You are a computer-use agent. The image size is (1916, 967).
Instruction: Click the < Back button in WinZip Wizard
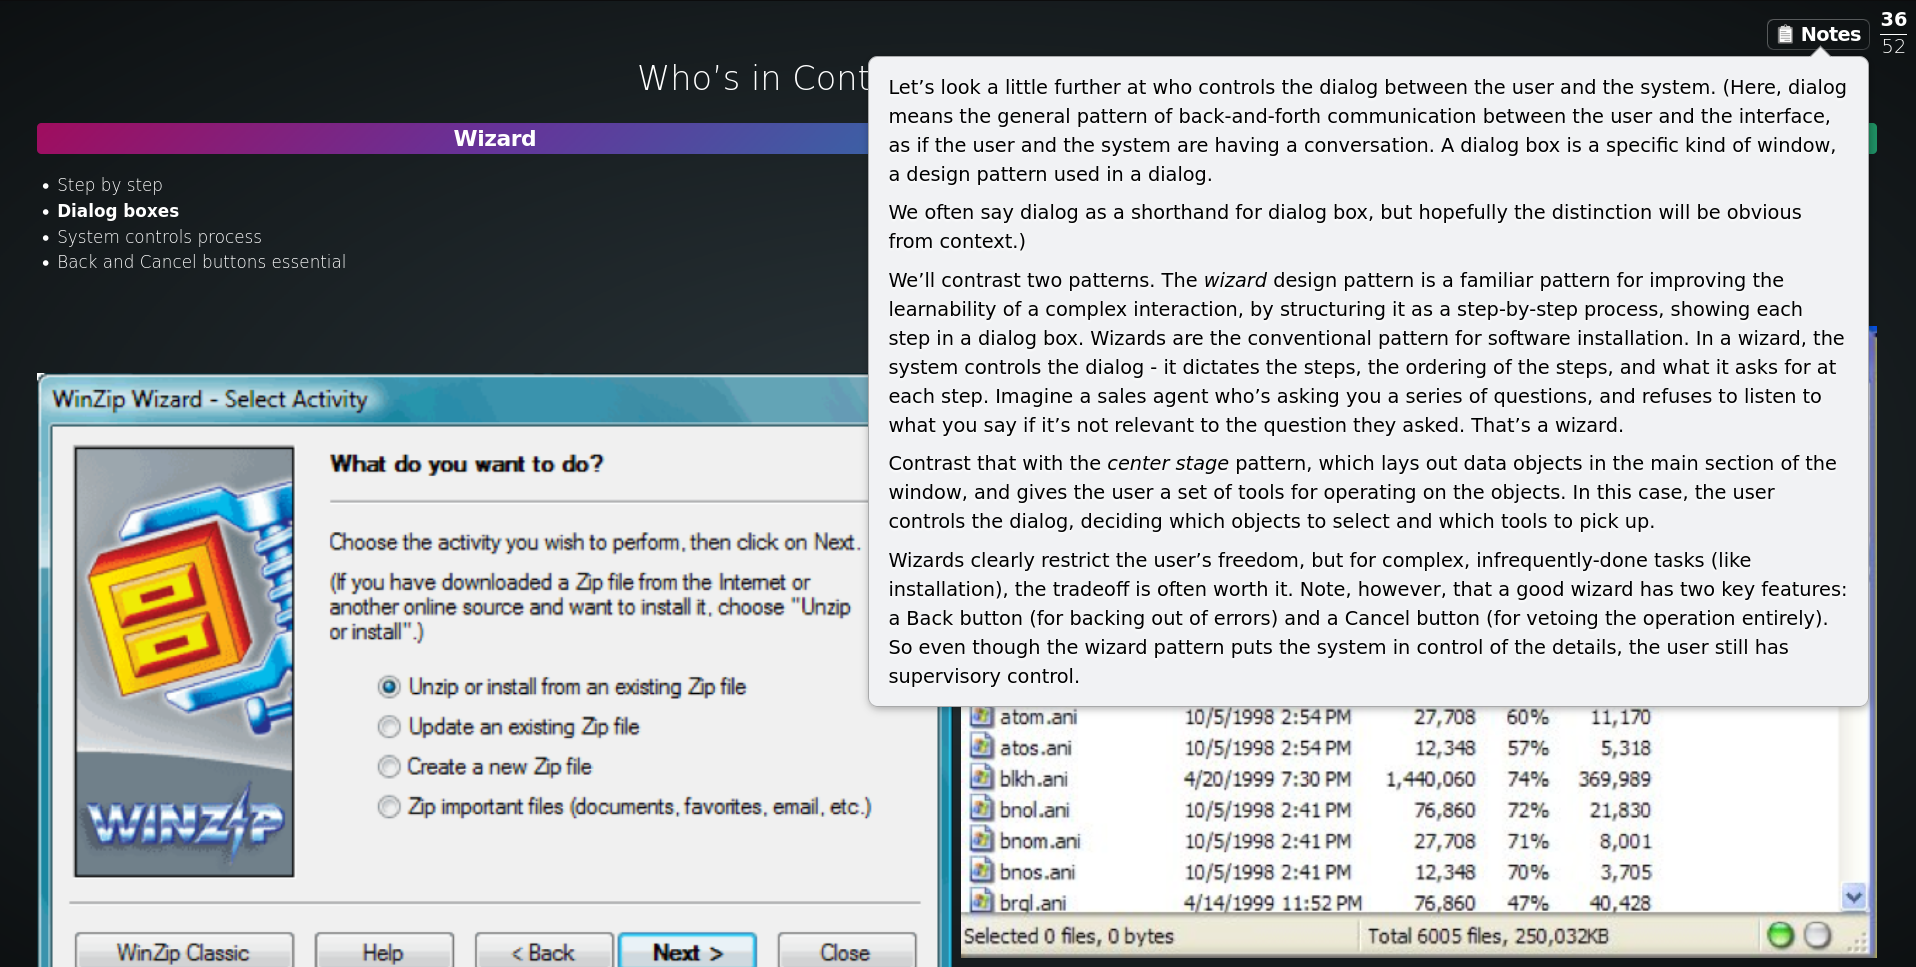(x=543, y=951)
